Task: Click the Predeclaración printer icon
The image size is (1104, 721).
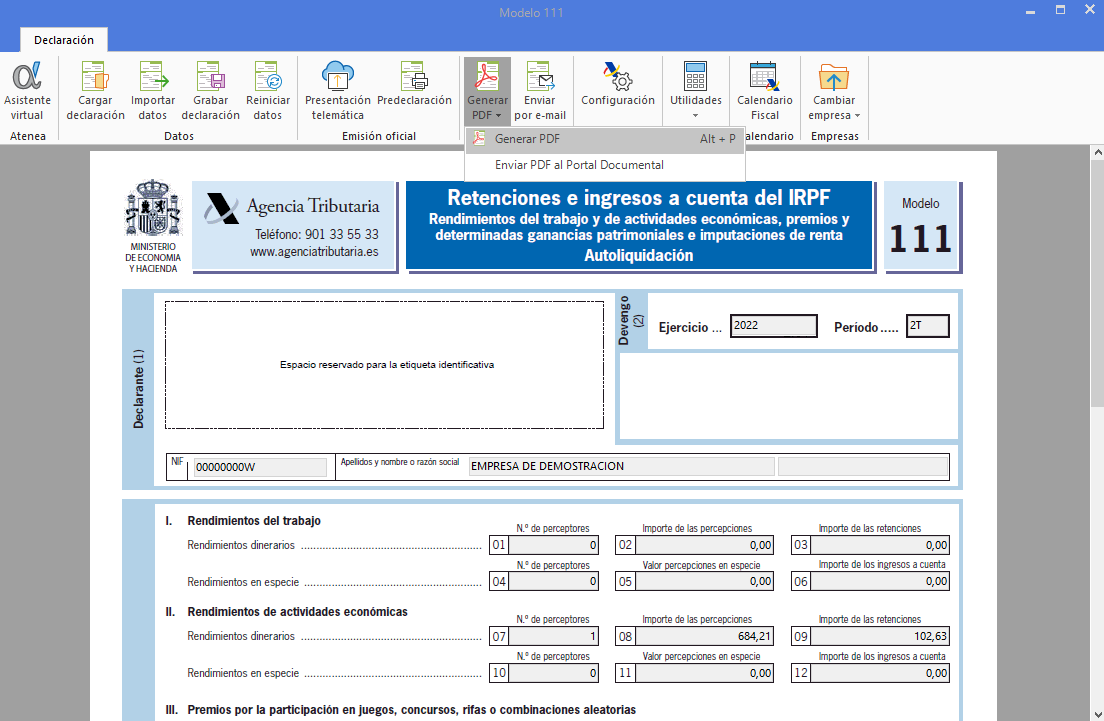Action: click(x=414, y=77)
